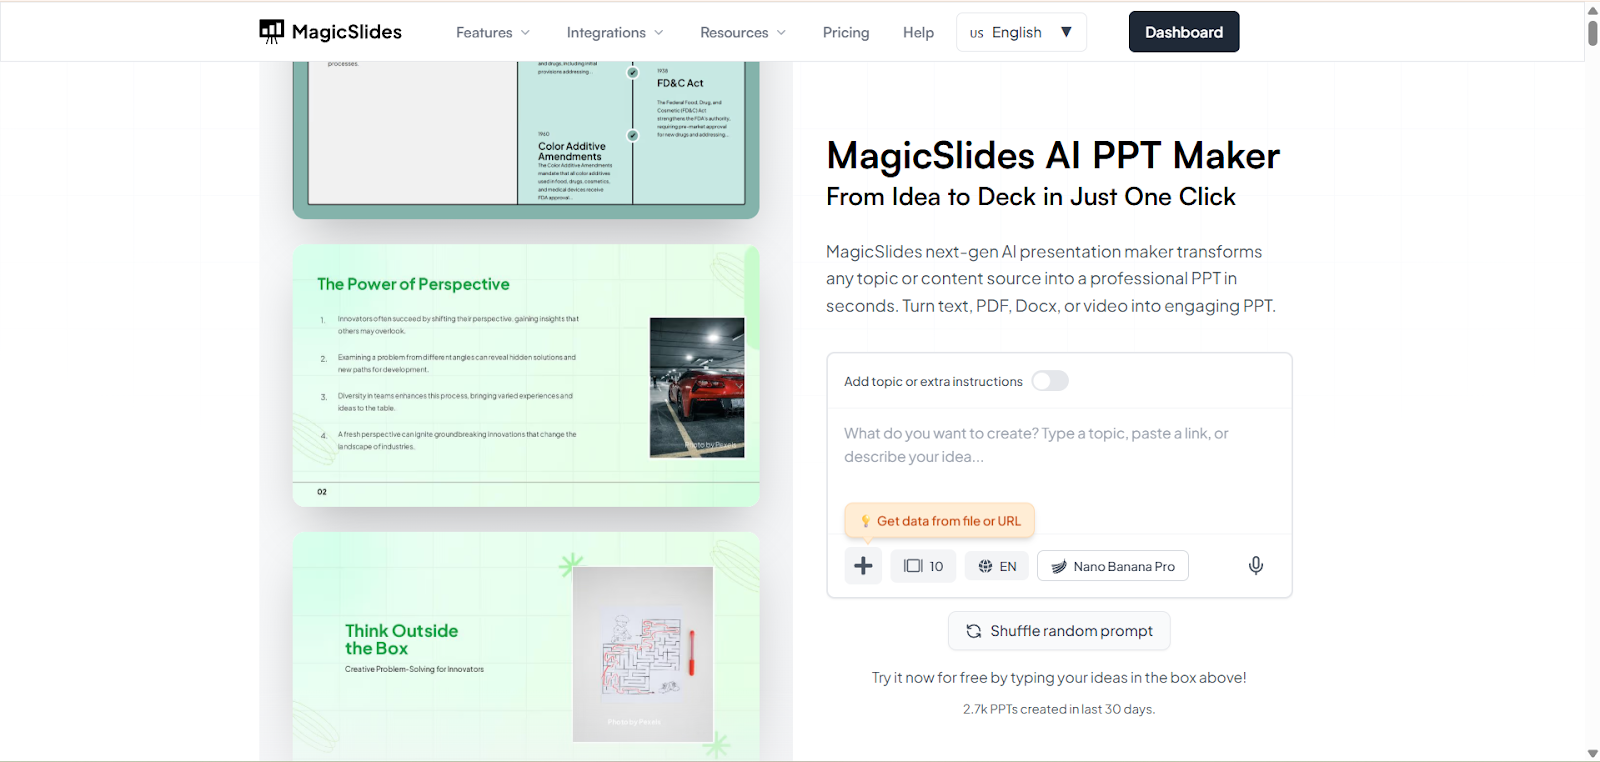
Task: Click the topic prompt text area
Action: [1059, 445]
